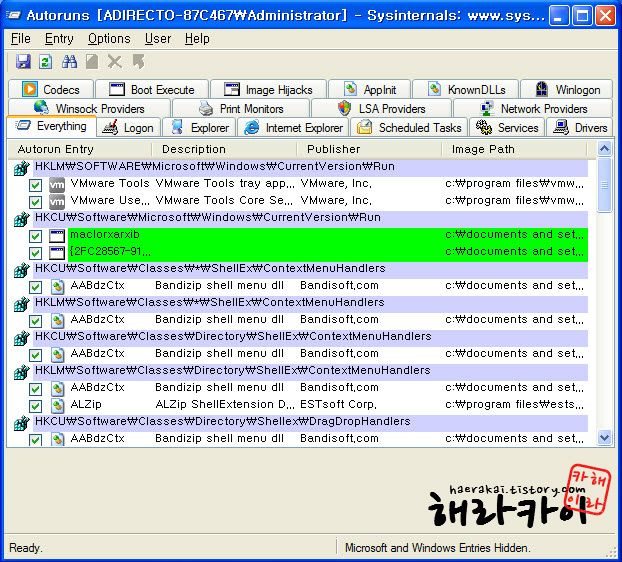622x562 pixels.
Task: Switch to the Print Monitors tab
Action: pyautogui.click(x=241, y=108)
